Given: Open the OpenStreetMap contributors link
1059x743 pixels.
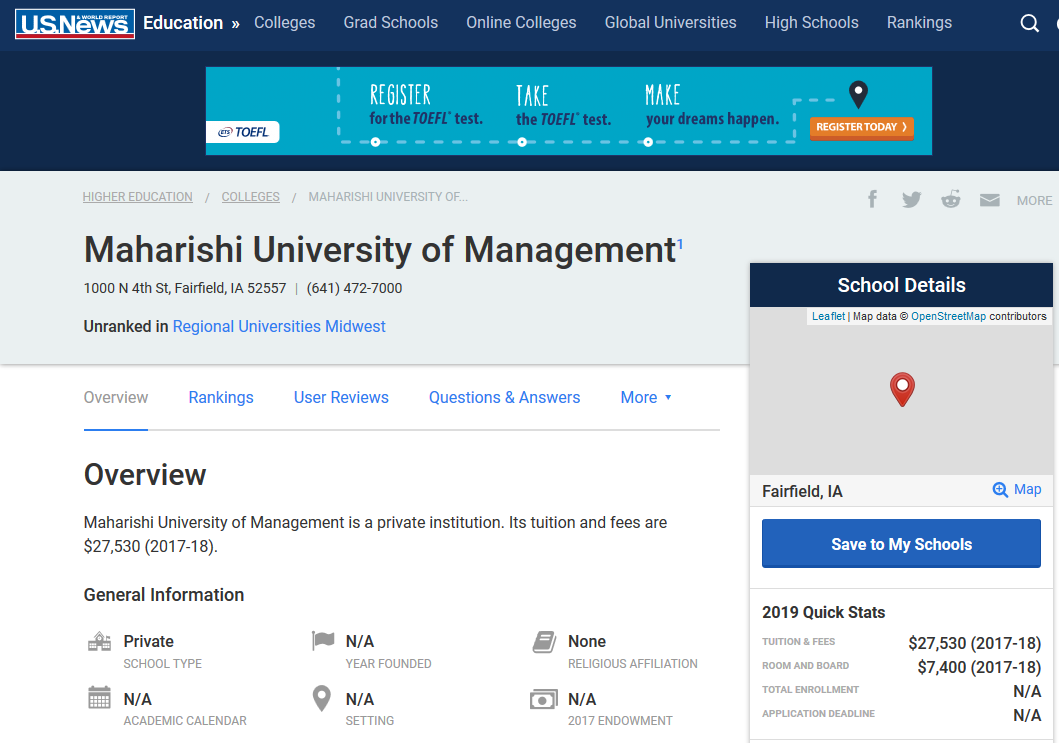Looking at the screenshot, I should tap(948, 316).
